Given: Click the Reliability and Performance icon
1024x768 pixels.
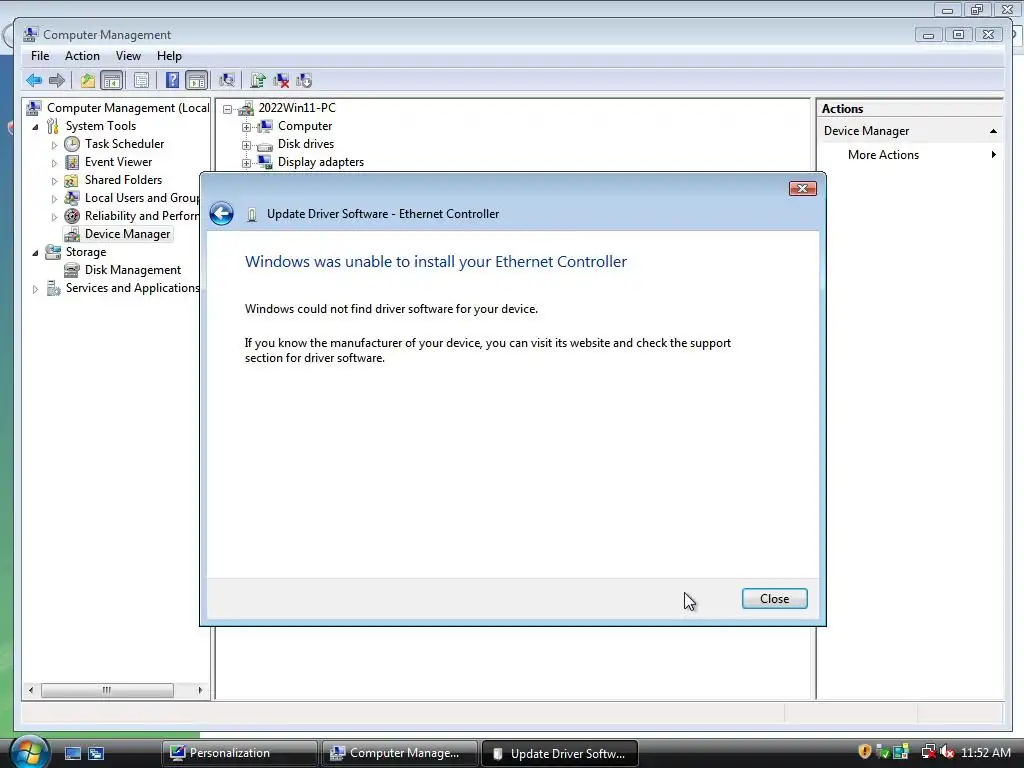Looking at the screenshot, I should 72,216.
